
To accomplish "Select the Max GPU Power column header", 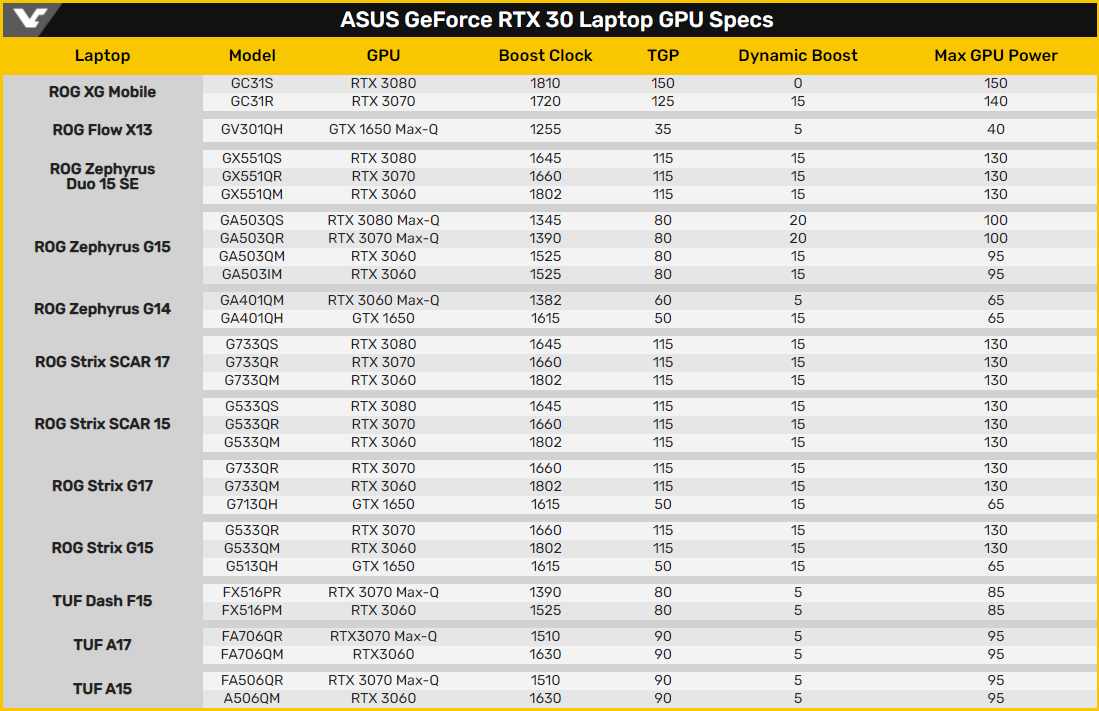I will pos(995,55).
